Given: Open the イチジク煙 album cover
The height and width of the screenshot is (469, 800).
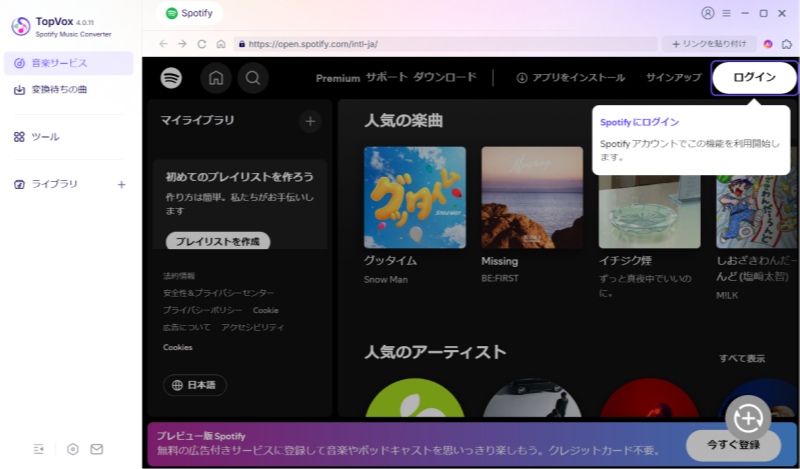Looking at the screenshot, I should click(x=649, y=211).
